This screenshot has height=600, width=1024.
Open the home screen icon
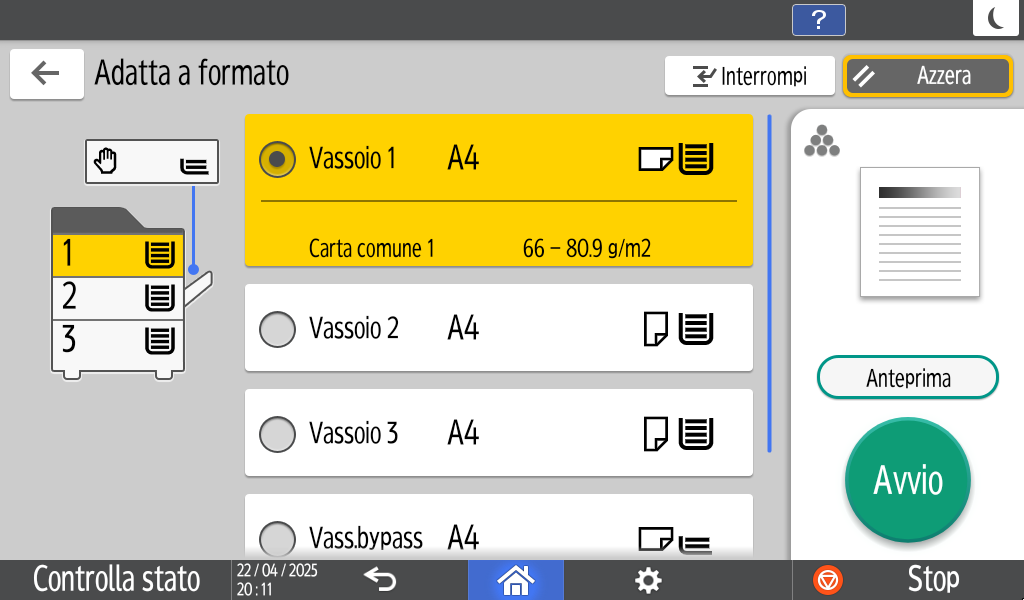515,580
